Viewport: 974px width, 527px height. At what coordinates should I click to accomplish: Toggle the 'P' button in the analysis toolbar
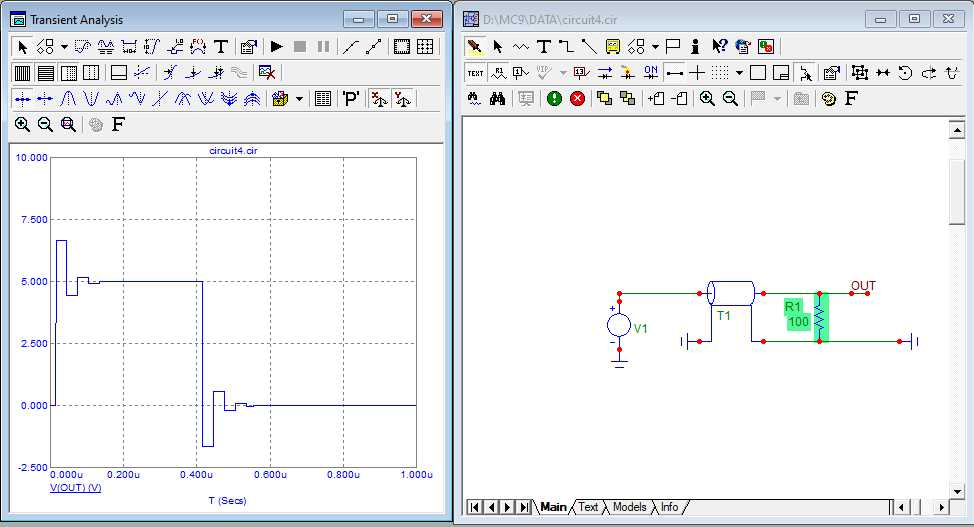[351, 98]
